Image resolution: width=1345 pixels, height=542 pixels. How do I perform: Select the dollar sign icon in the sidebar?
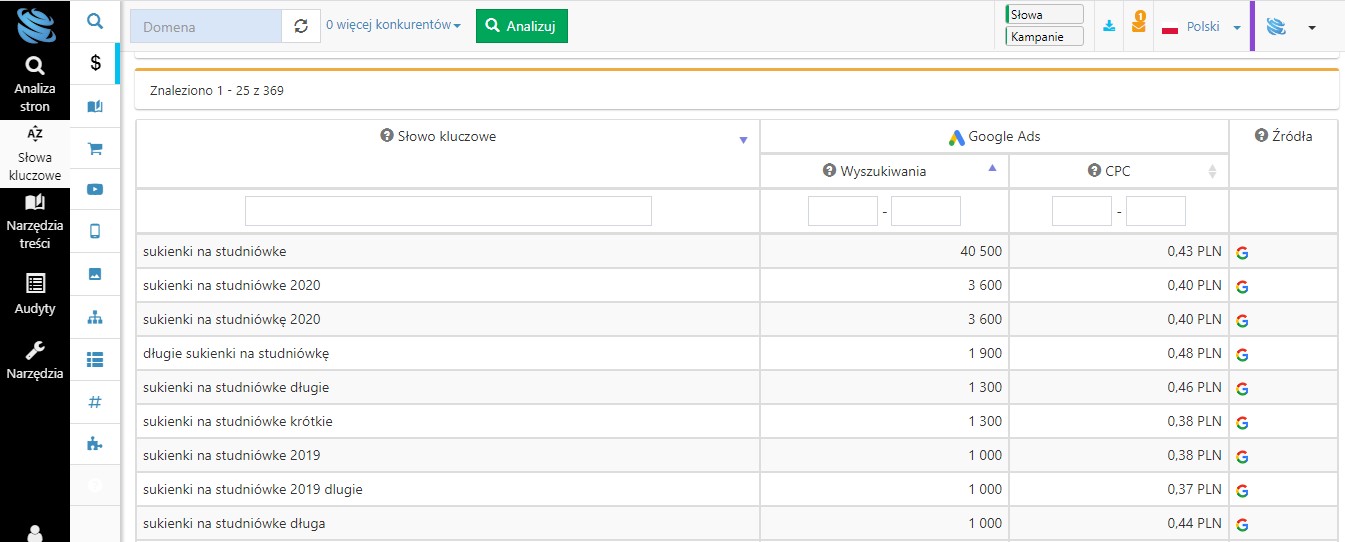pyautogui.click(x=95, y=63)
